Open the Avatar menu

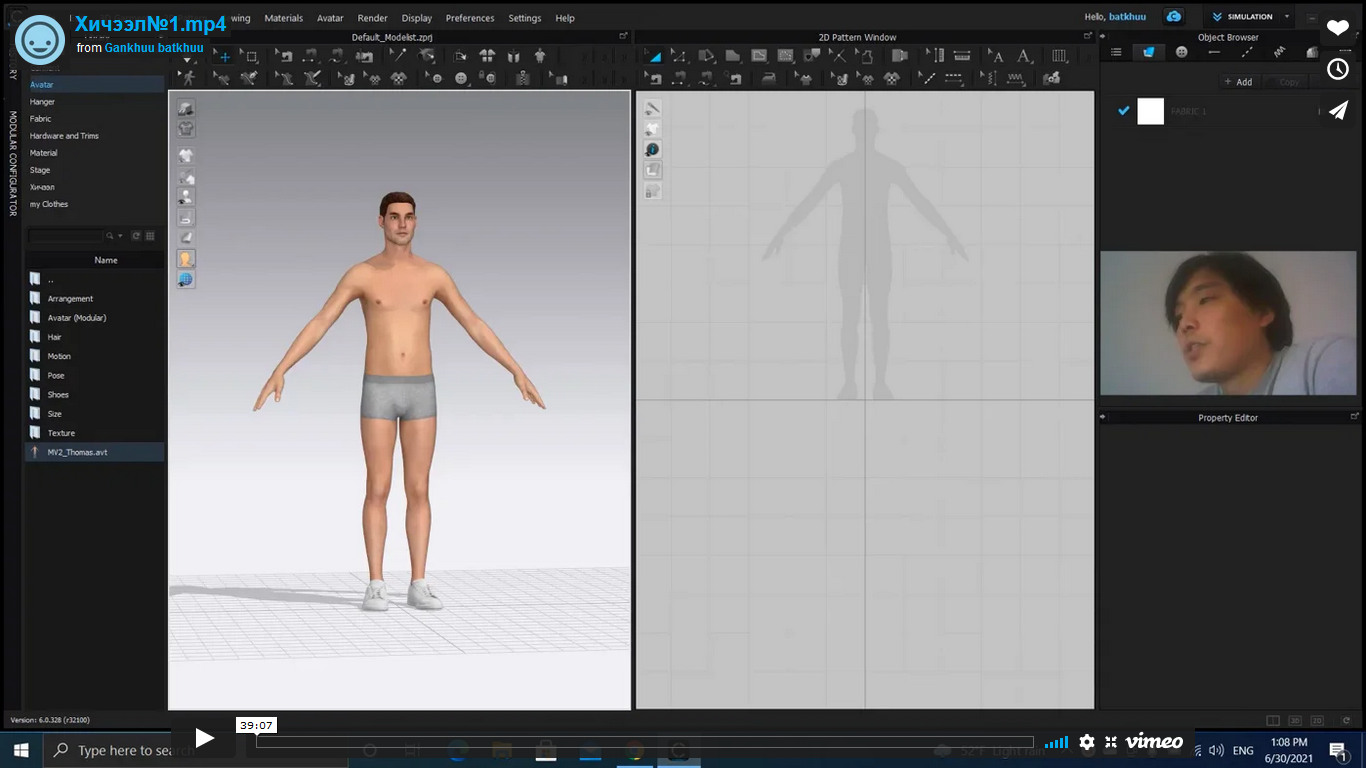click(x=330, y=18)
